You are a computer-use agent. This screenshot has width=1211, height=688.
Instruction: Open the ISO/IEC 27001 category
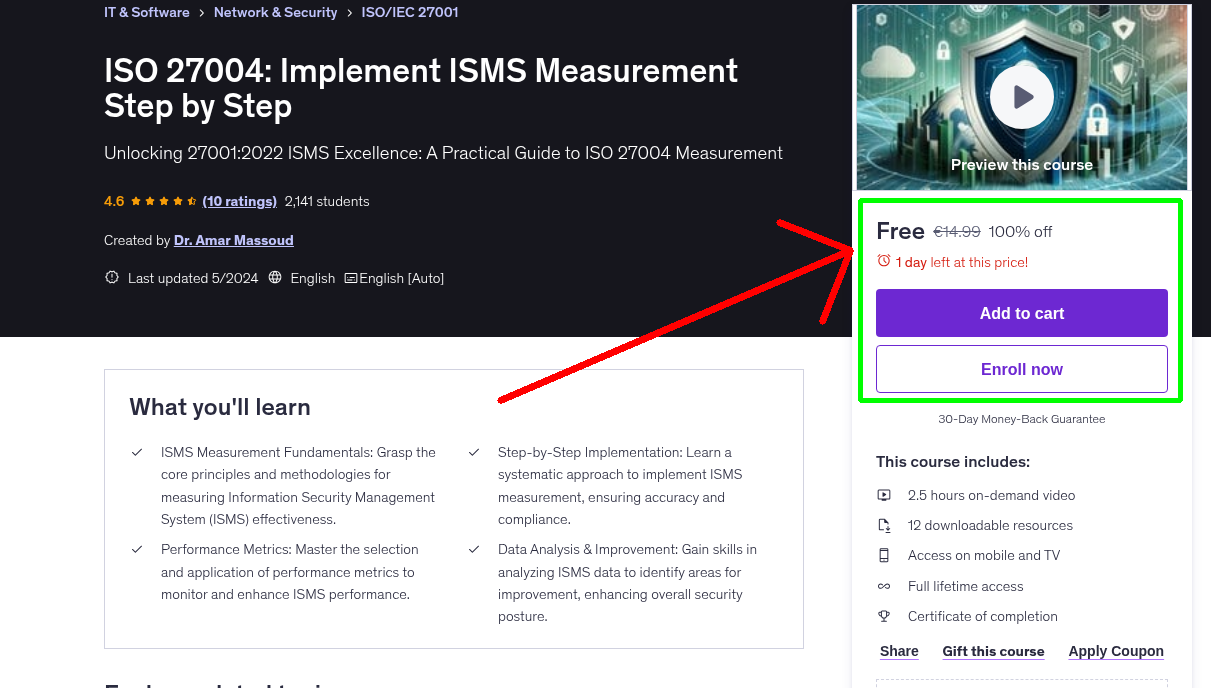[x=409, y=12]
